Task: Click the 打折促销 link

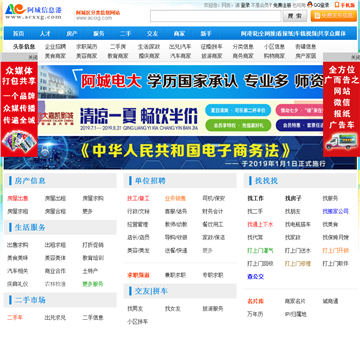Action: click(x=93, y=245)
